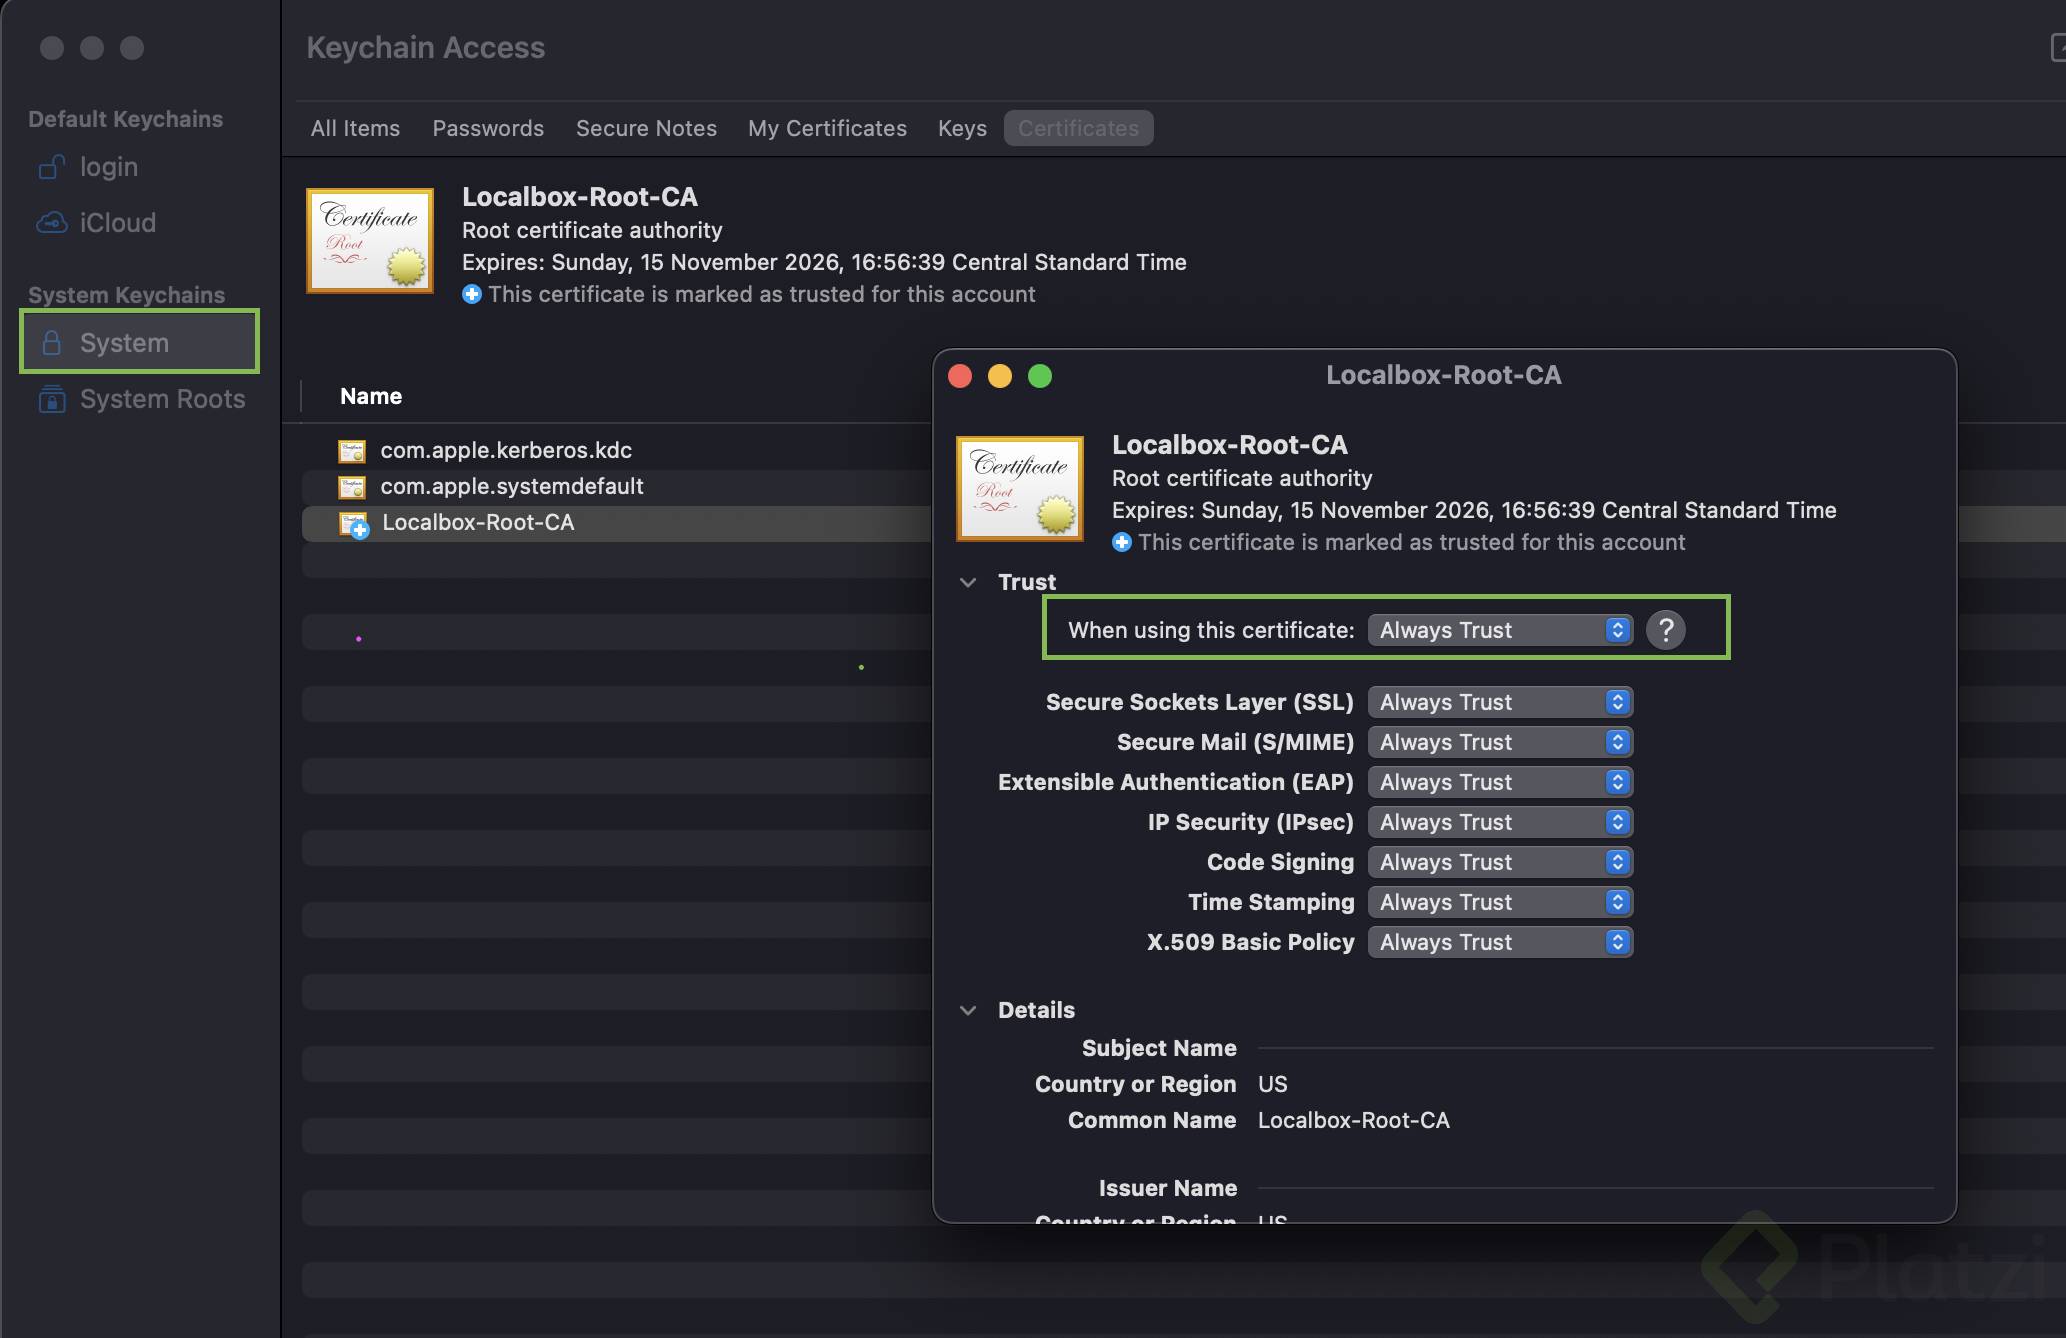Click the System keychain lock icon

pyautogui.click(x=52, y=343)
